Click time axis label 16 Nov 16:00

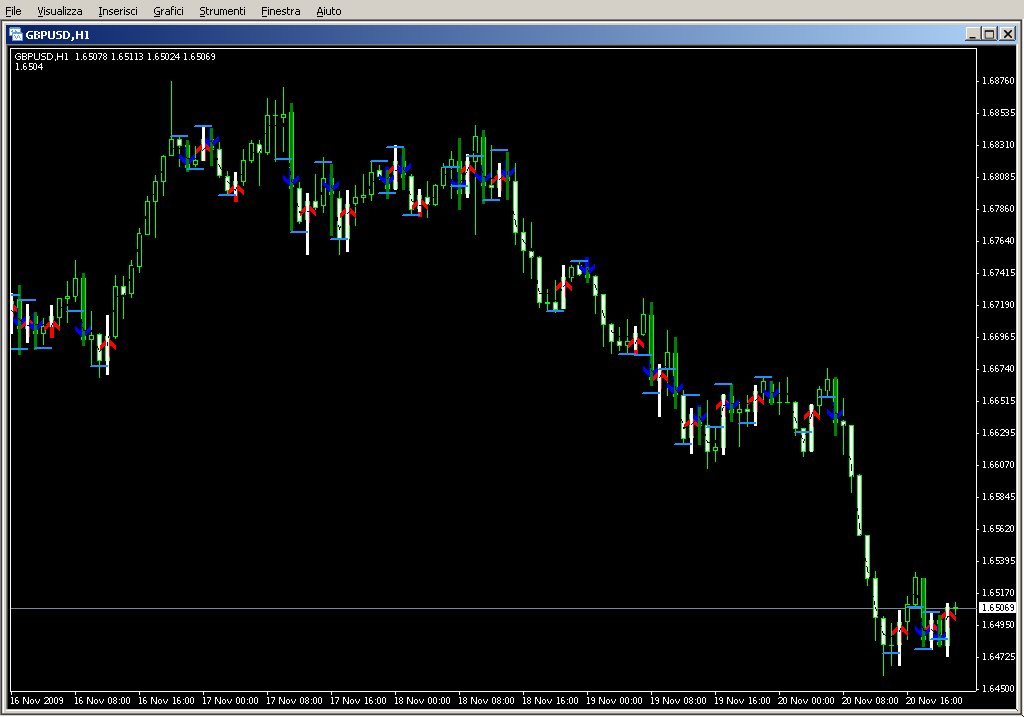(166, 701)
